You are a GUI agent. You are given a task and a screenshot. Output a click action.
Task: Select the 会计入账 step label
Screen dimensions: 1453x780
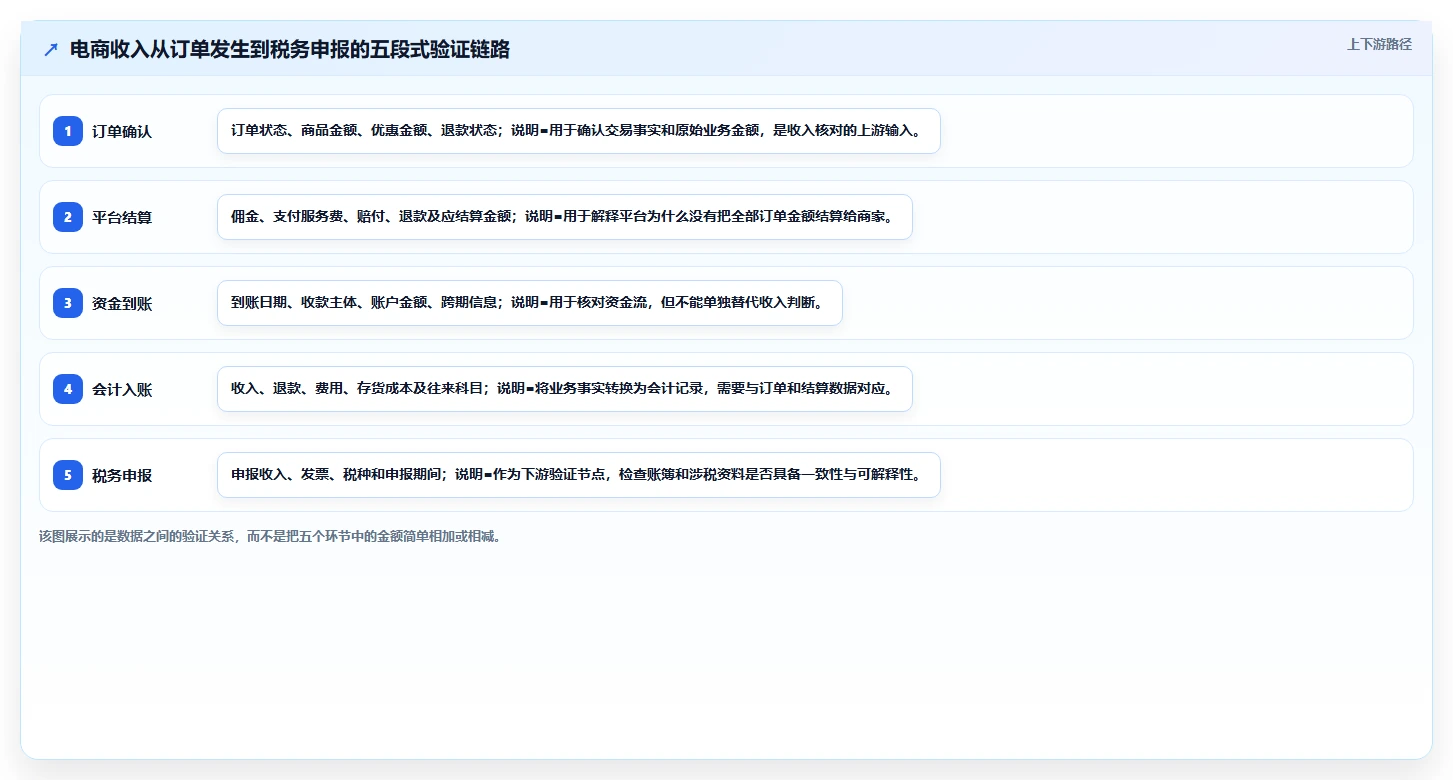pyautogui.click(x=122, y=389)
